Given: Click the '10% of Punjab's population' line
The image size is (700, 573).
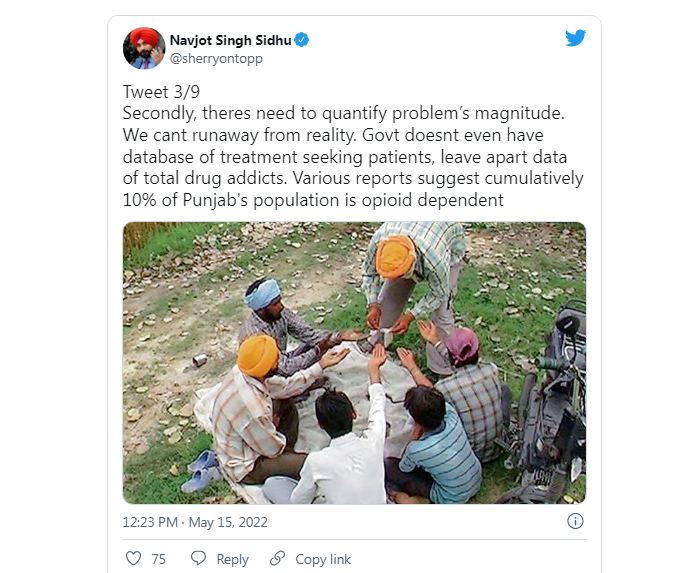Looking at the screenshot, I should [313, 200].
